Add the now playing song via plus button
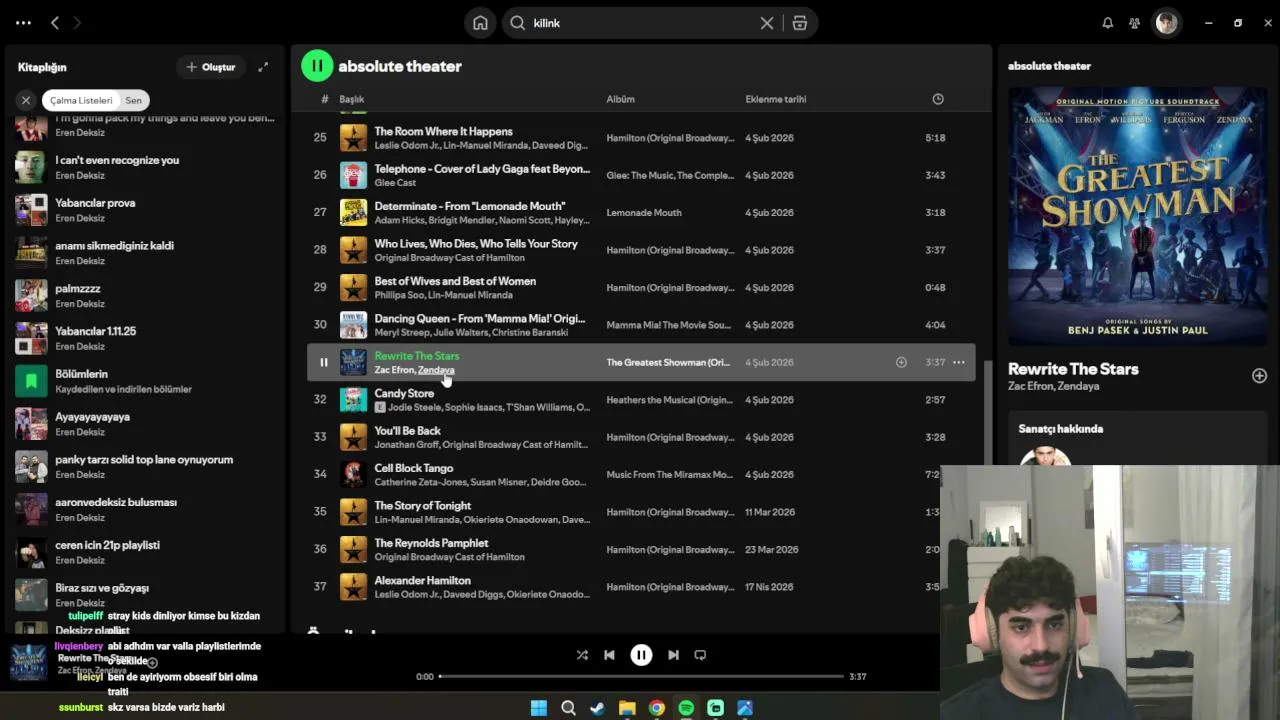1280x720 pixels. click(1259, 376)
